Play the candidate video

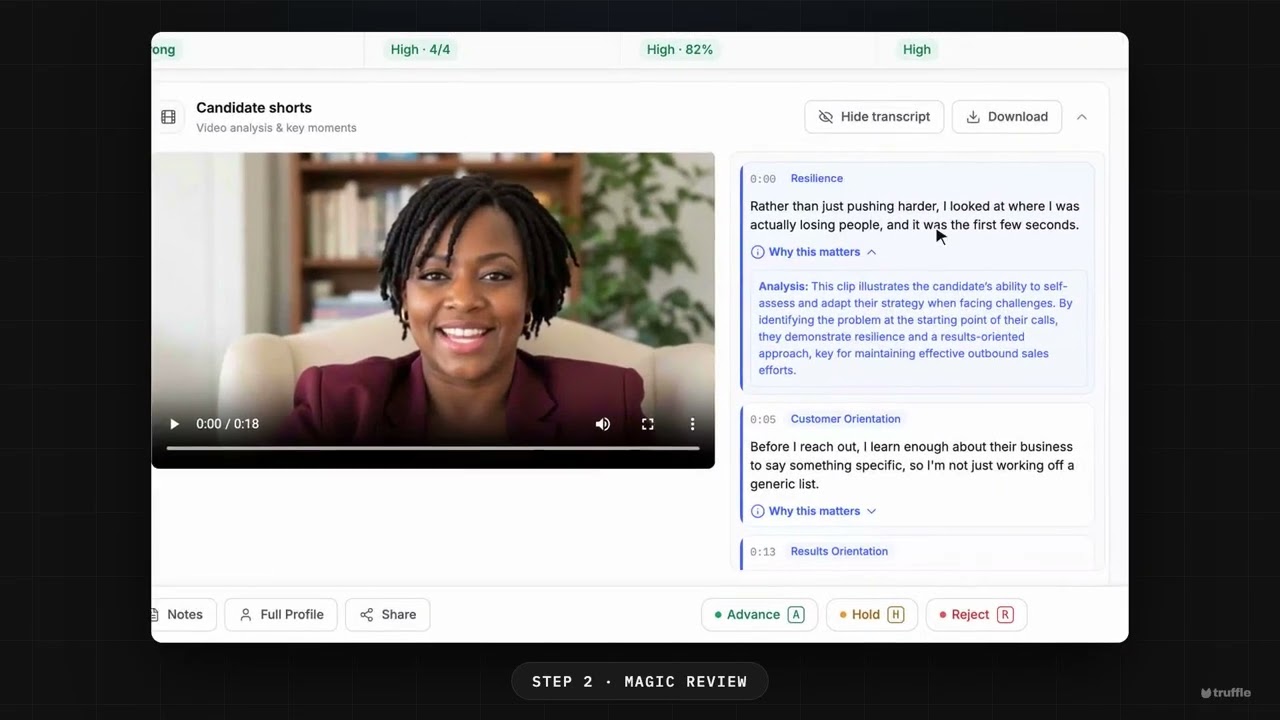click(x=174, y=424)
